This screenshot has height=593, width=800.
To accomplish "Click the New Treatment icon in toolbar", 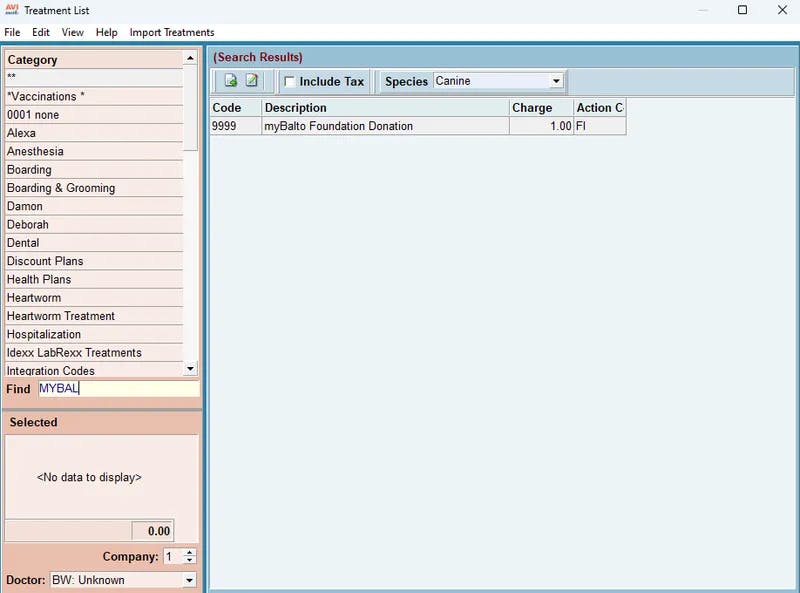I will [x=231, y=81].
